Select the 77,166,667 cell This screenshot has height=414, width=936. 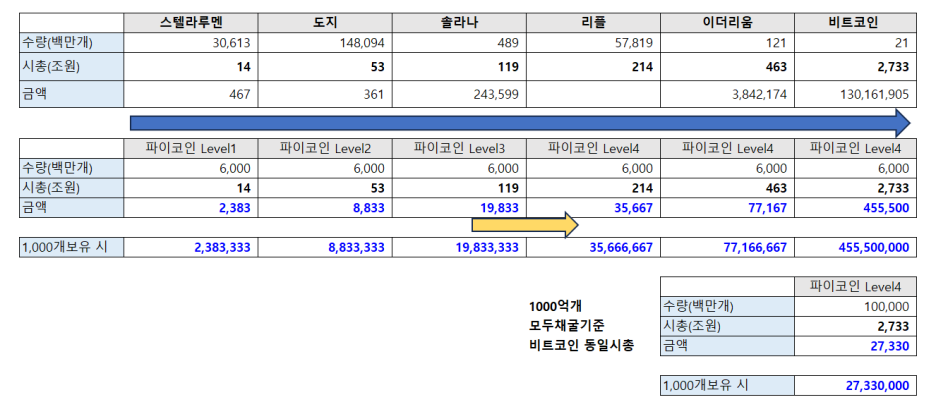click(728, 247)
